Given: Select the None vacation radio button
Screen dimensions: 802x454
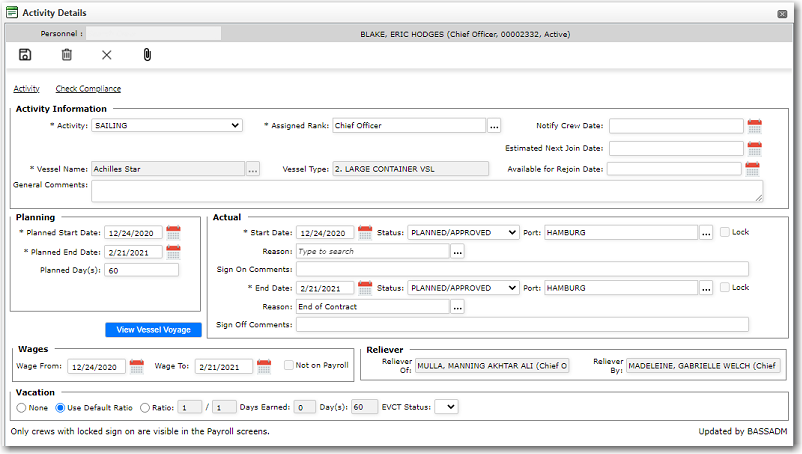Looking at the screenshot, I should point(21,407).
